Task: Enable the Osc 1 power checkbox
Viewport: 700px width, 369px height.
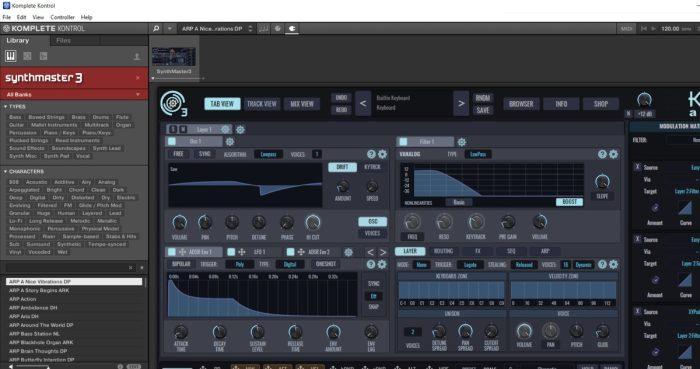Action: [172, 142]
